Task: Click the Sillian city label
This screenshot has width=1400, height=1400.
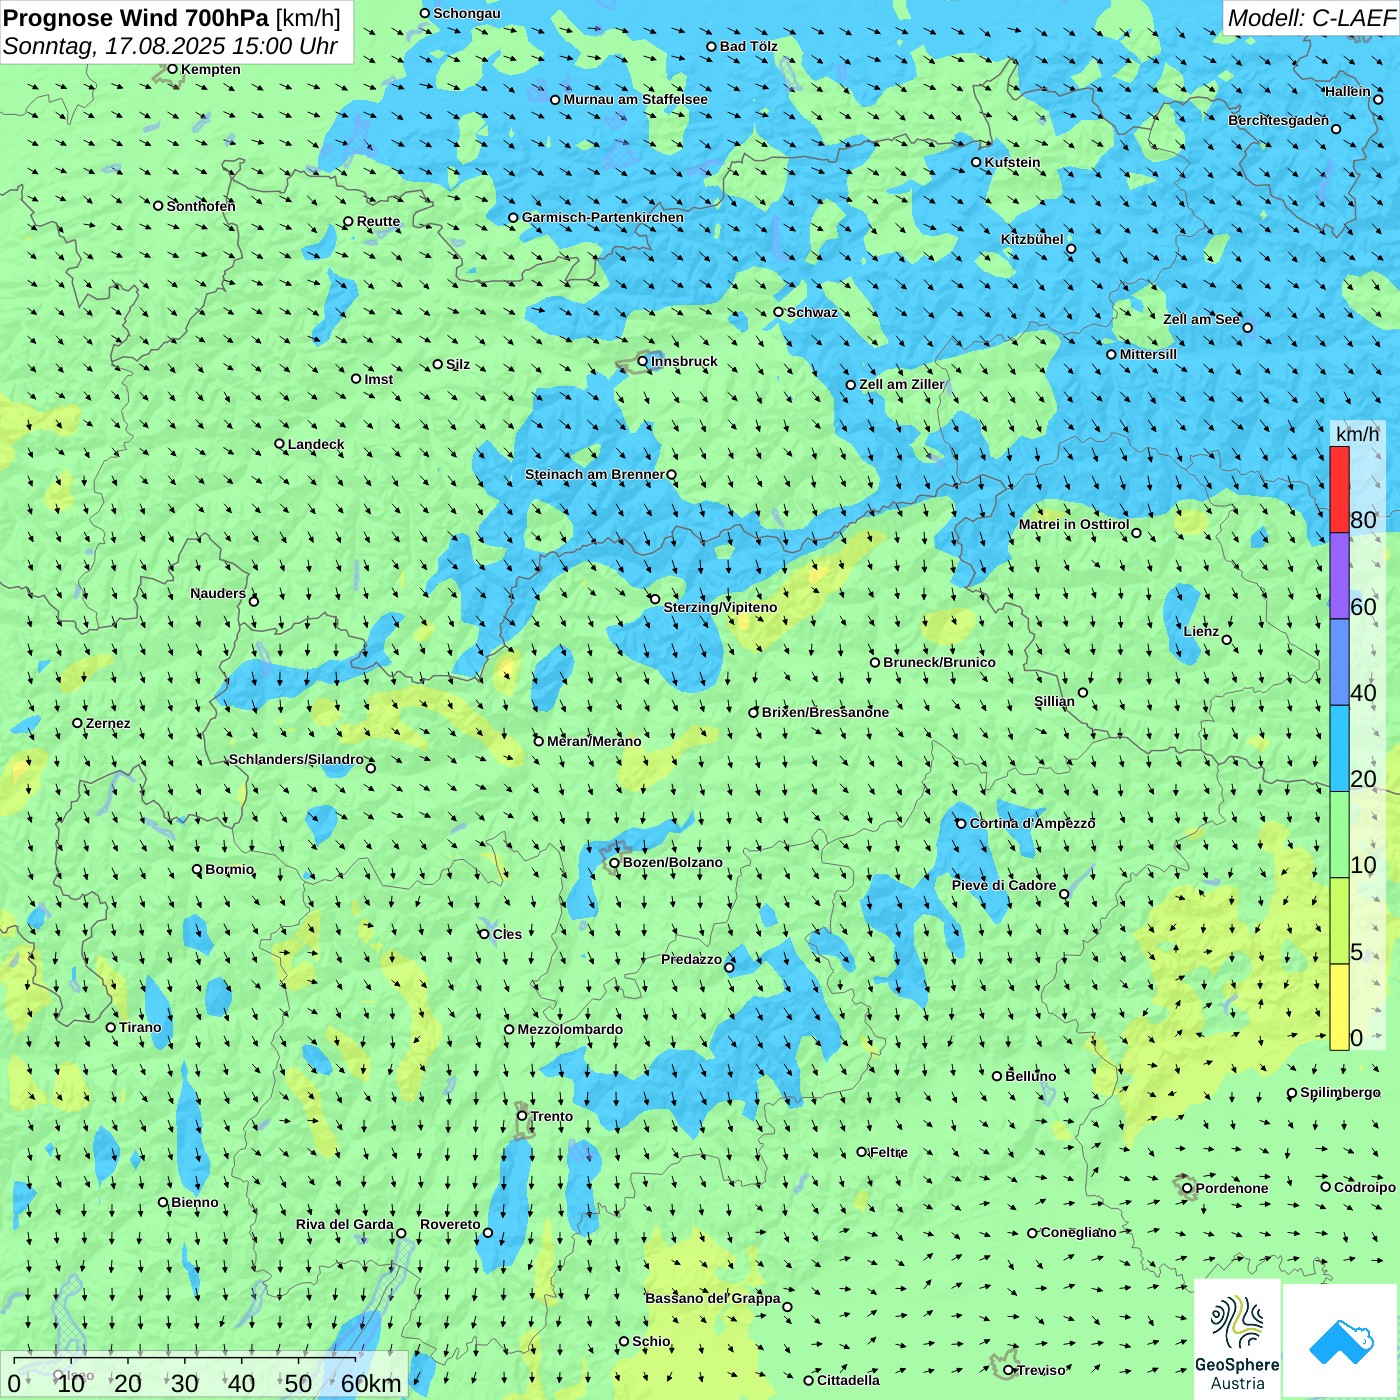Action: point(1054,701)
